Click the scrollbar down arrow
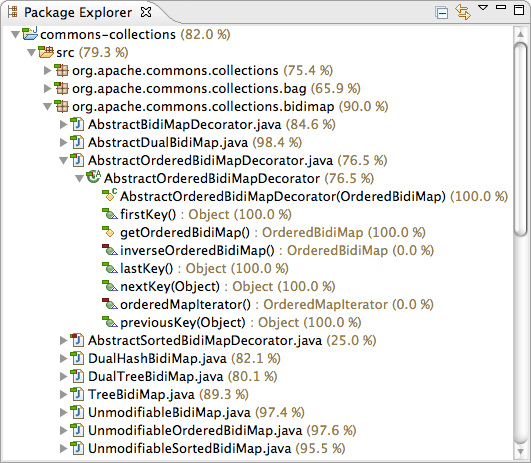531x463 pixels. coord(520,452)
